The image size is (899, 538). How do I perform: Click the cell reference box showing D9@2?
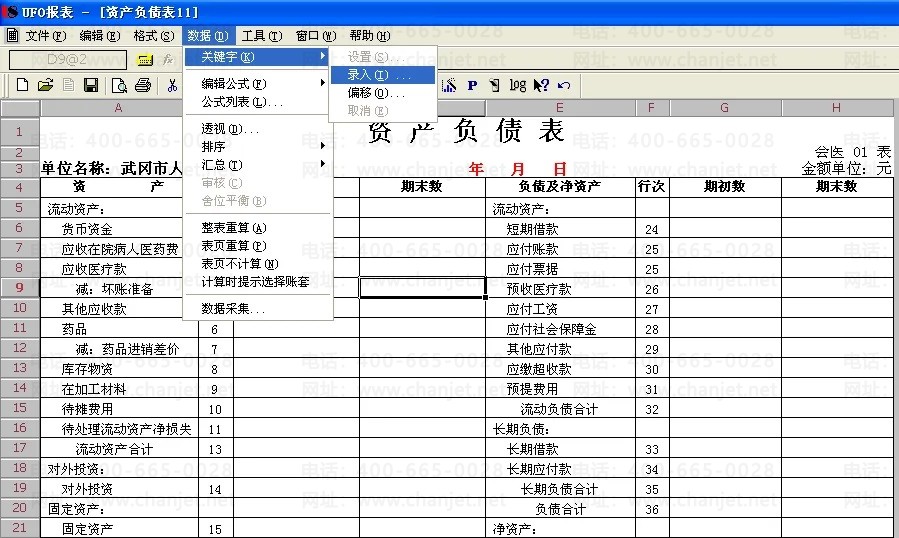point(68,60)
